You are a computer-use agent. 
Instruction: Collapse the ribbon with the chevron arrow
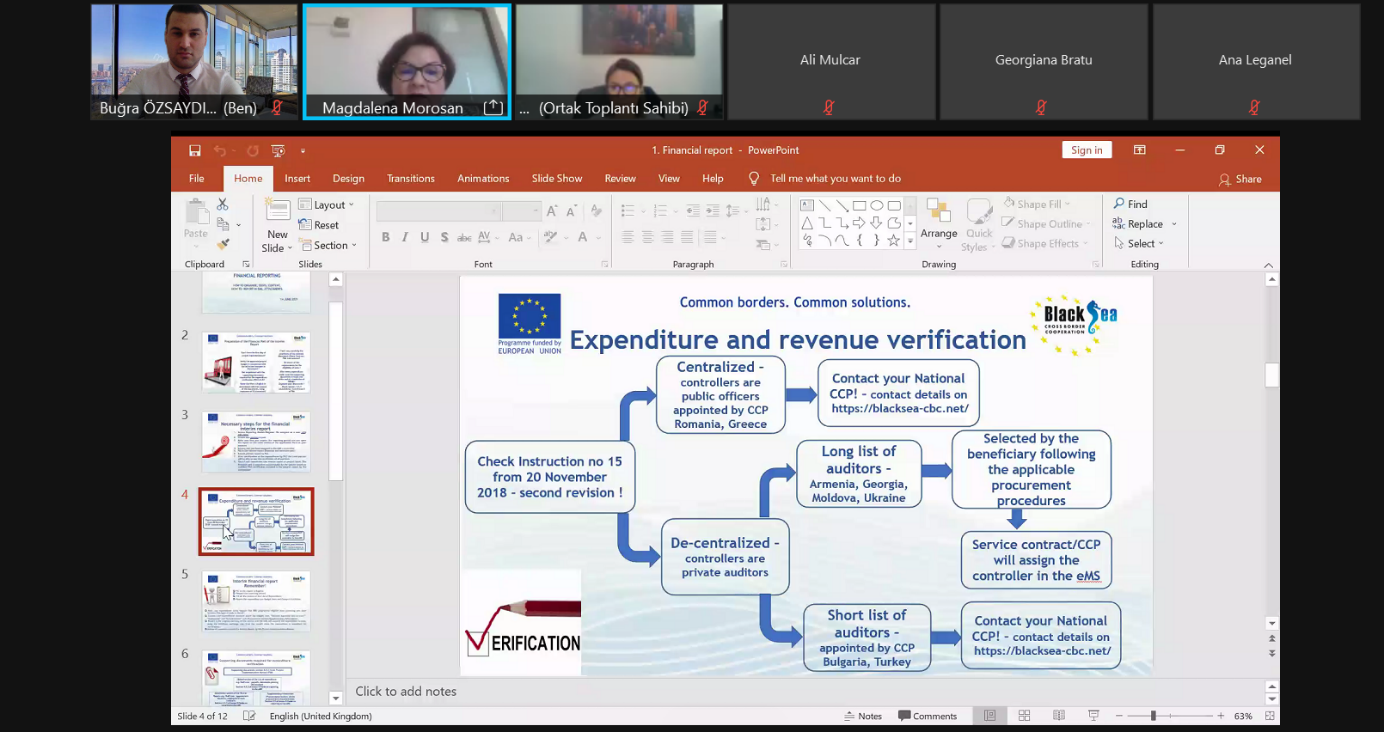pos(1268,265)
